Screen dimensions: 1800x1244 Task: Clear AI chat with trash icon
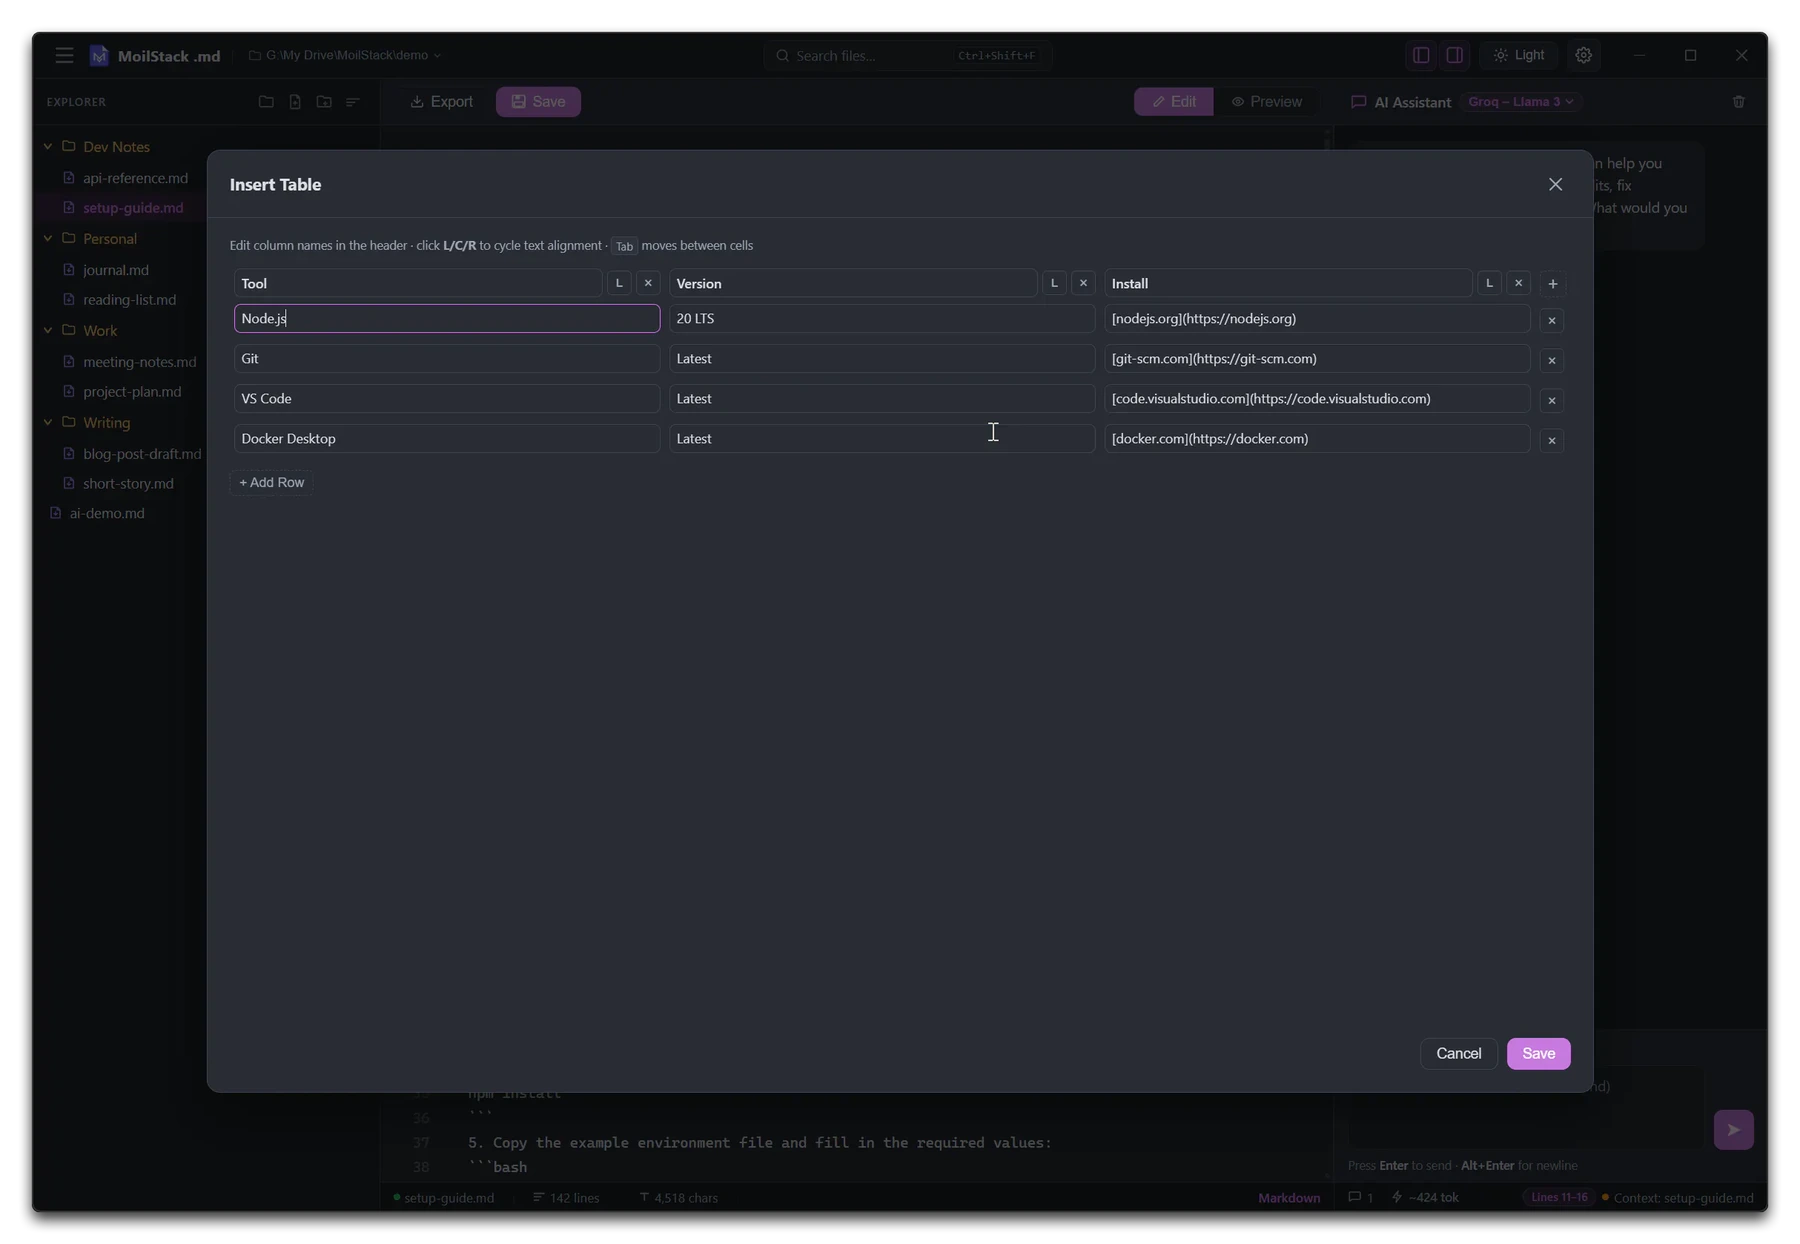(x=1738, y=101)
